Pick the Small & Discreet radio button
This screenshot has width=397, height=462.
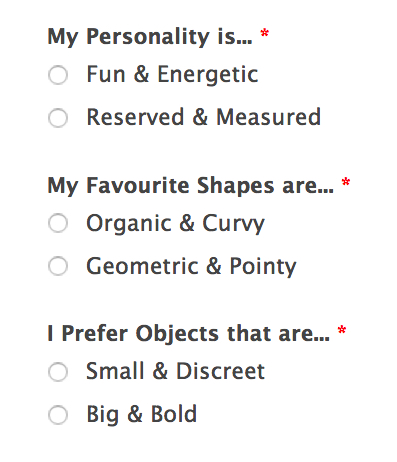[x=58, y=371]
